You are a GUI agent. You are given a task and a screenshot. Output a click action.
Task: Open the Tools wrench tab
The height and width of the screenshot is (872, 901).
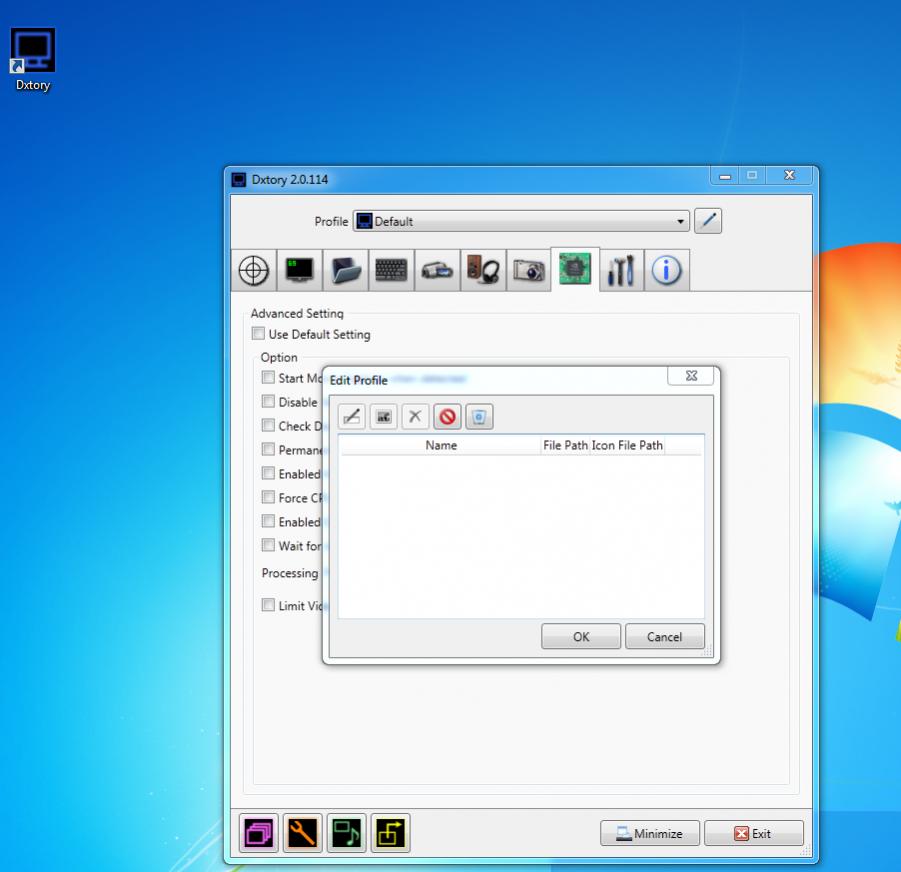tap(621, 270)
